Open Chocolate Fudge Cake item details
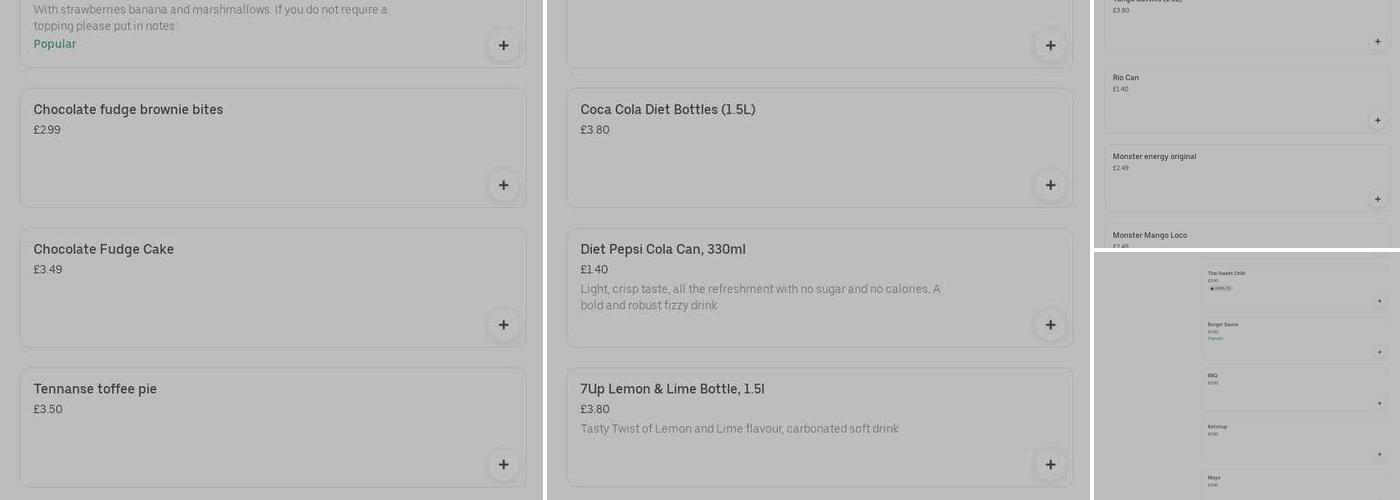The width and height of the screenshot is (1400, 500). coord(104,249)
